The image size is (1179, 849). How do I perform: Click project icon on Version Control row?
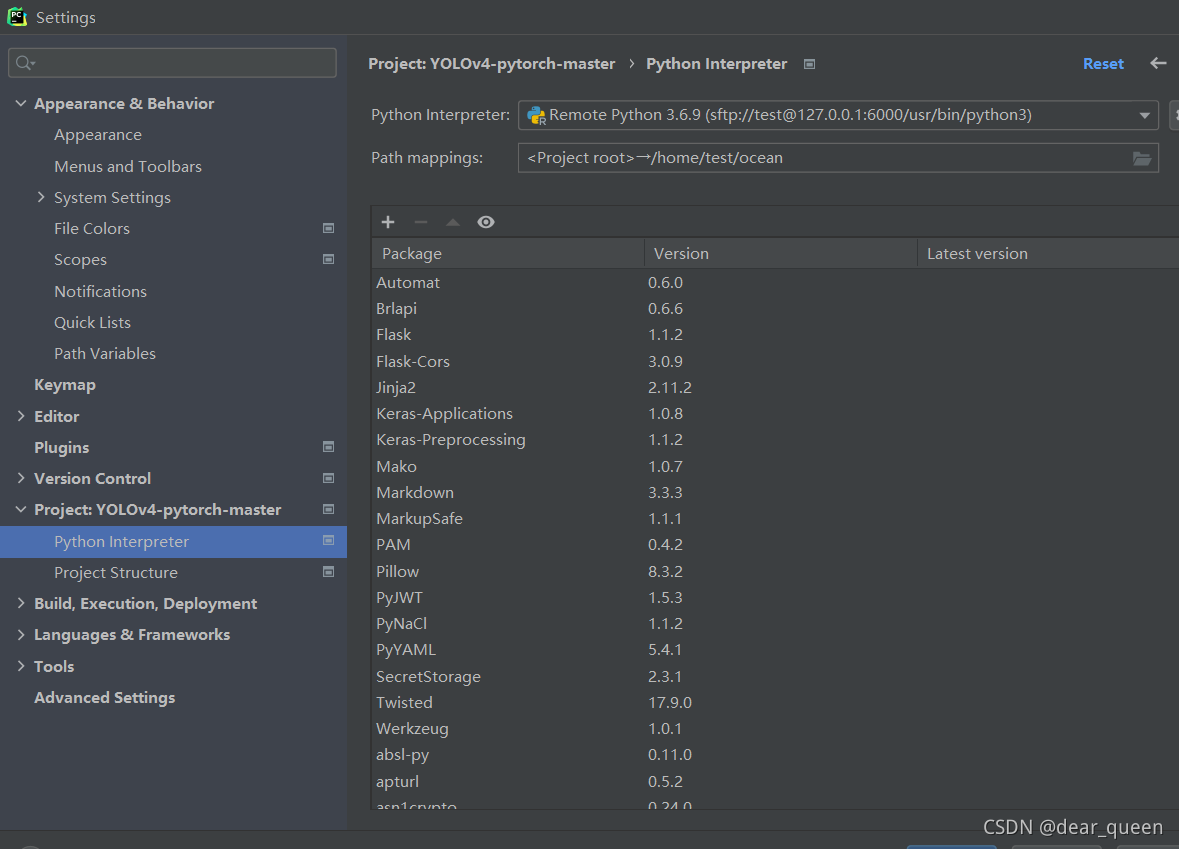tap(329, 478)
